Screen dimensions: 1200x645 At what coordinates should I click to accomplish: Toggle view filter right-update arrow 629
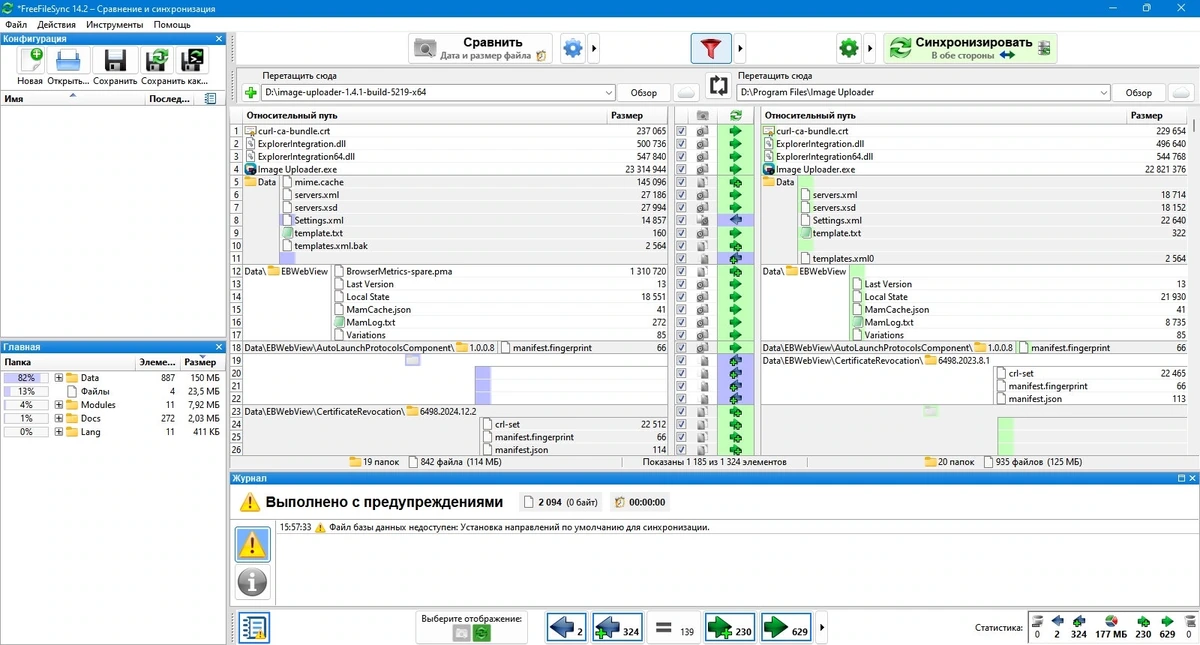(786, 628)
